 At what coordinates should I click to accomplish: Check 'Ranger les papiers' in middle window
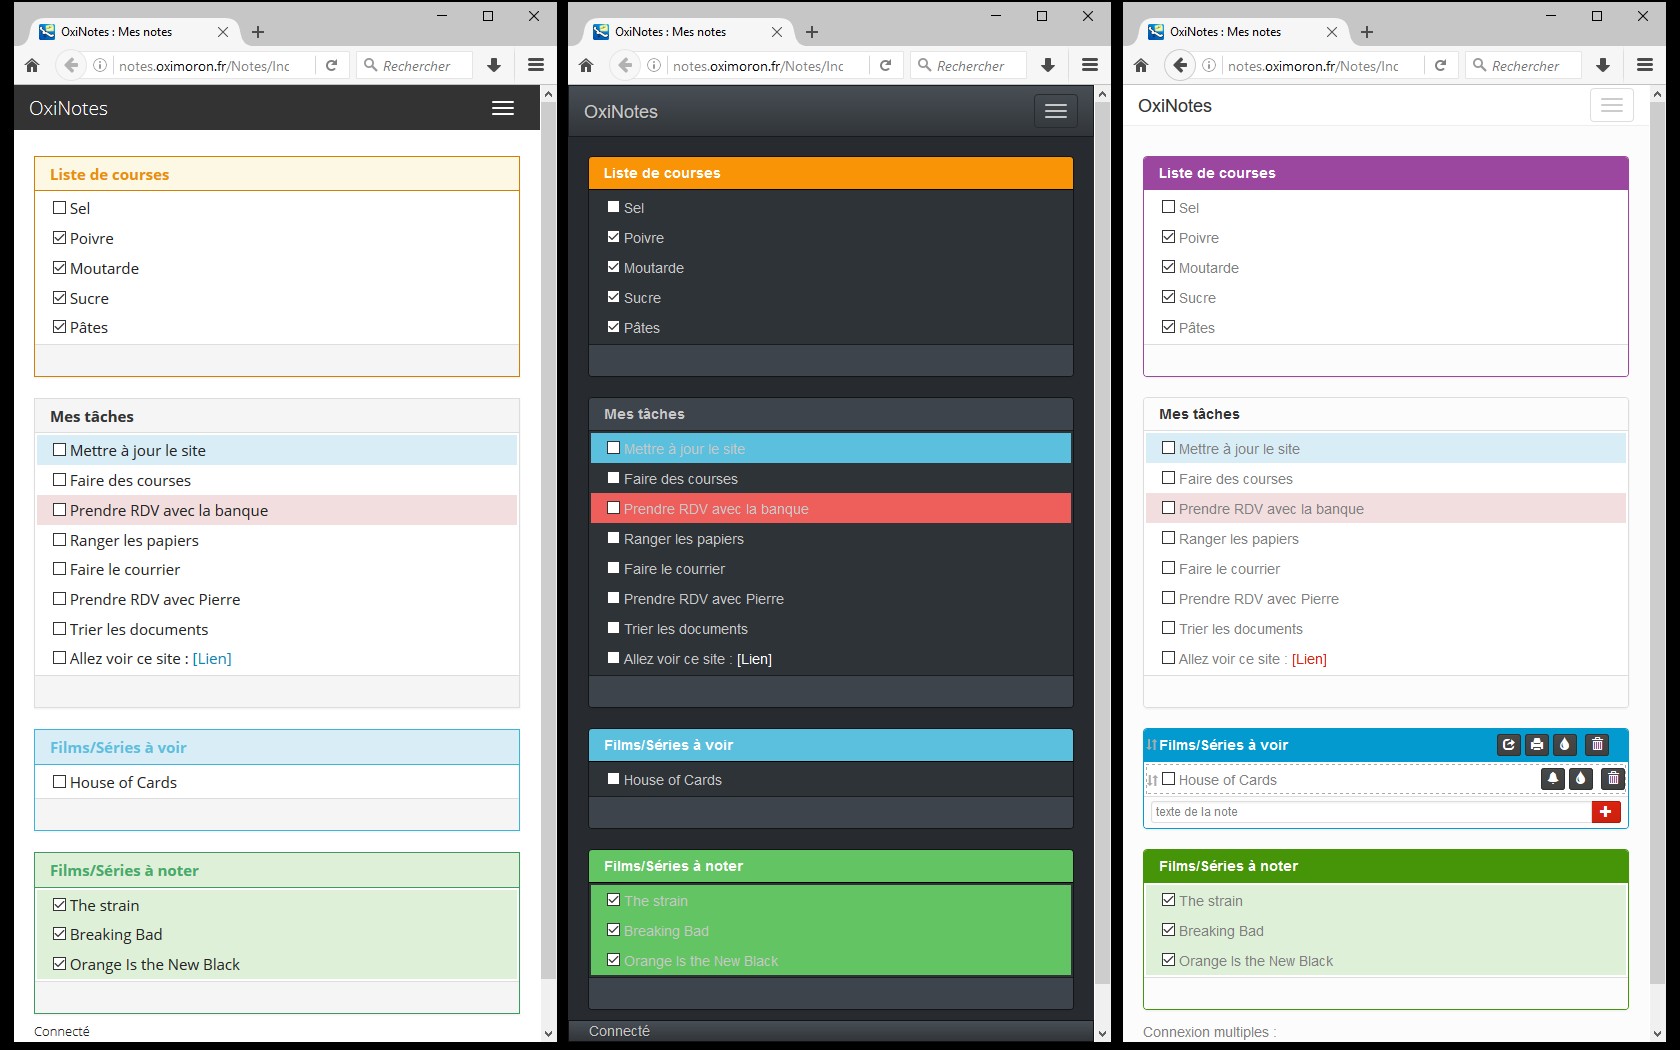point(613,538)
